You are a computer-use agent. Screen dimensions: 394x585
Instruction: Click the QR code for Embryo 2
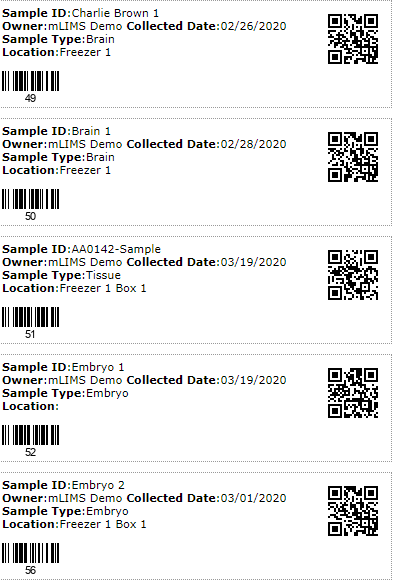click(x=353, y=511)
